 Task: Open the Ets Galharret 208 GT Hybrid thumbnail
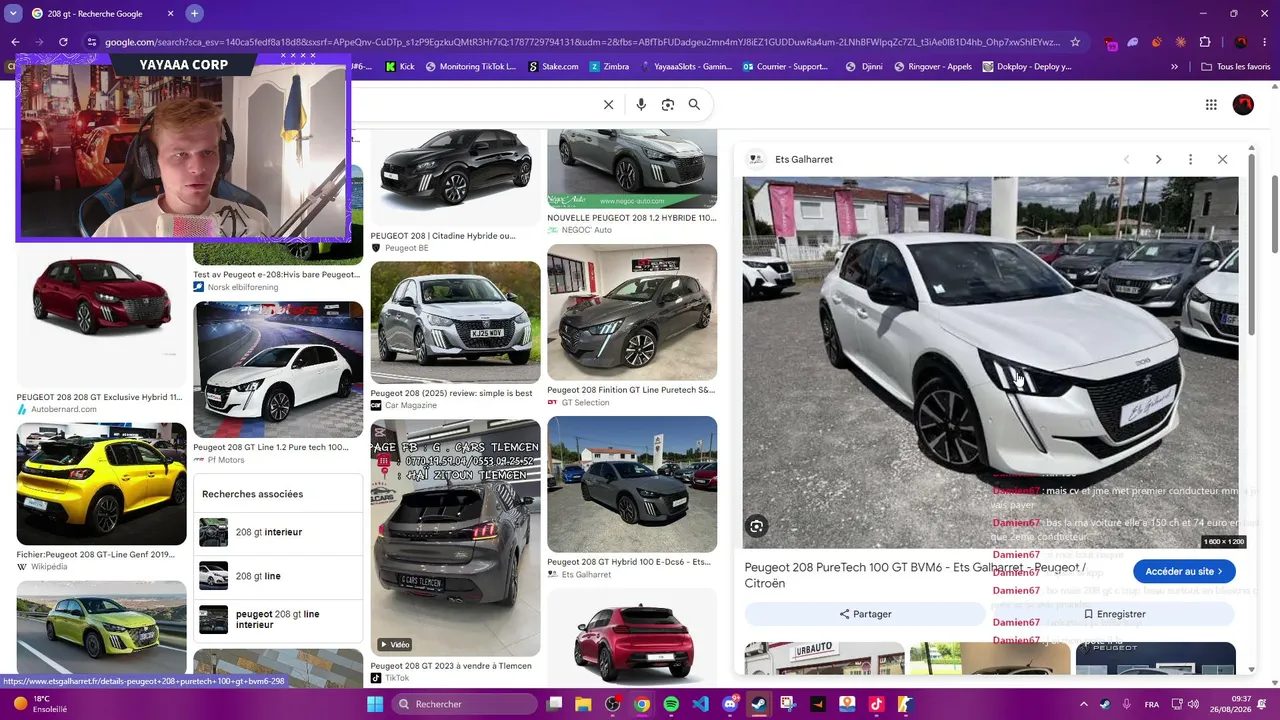pos(632,484)
